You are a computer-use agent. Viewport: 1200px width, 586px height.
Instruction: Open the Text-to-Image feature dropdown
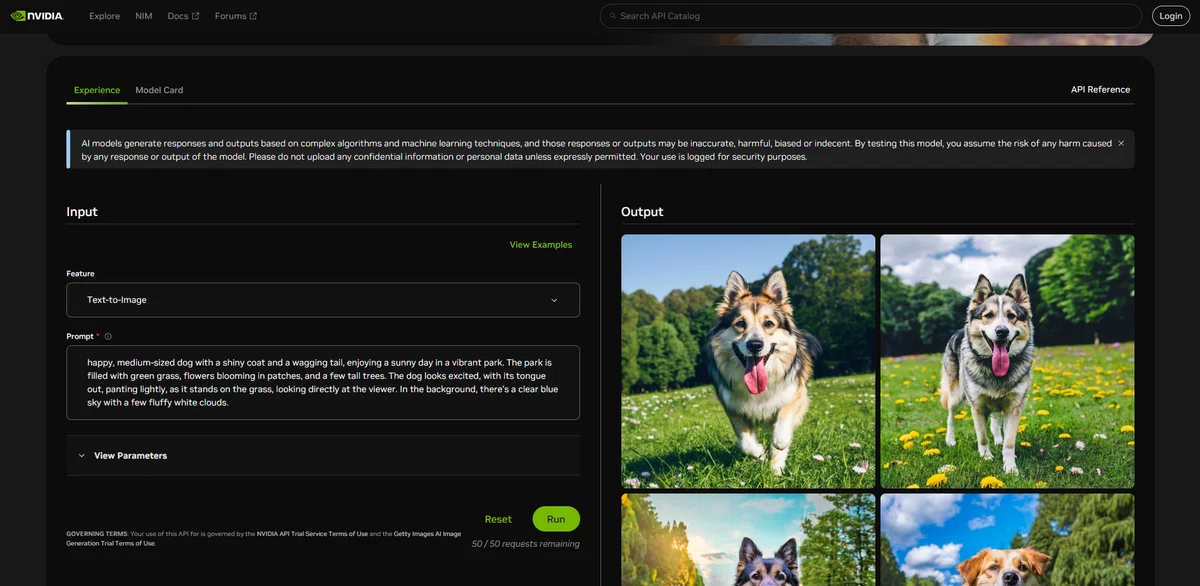[x=323, y=300]
